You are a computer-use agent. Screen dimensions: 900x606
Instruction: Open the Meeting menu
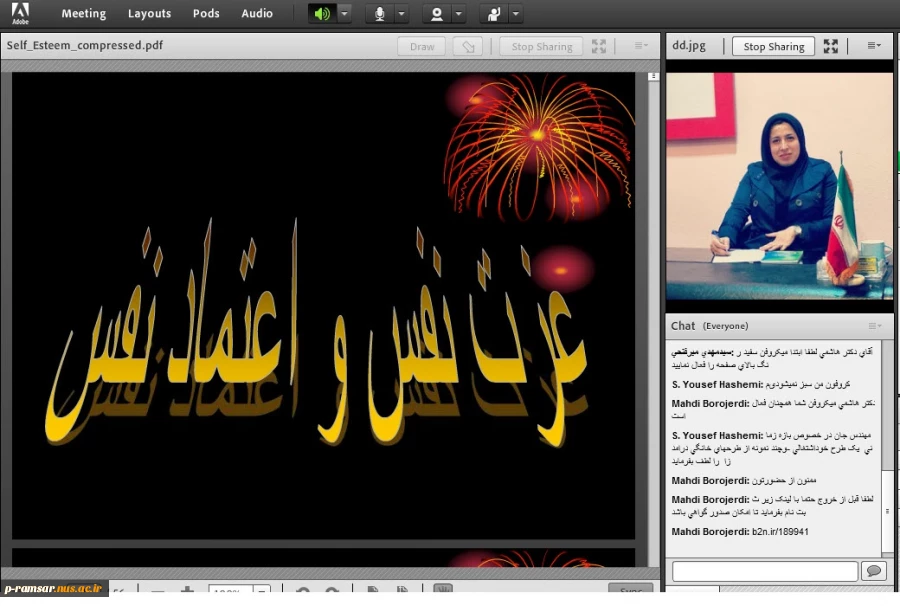pyautogui.click(x=84, y=13)
